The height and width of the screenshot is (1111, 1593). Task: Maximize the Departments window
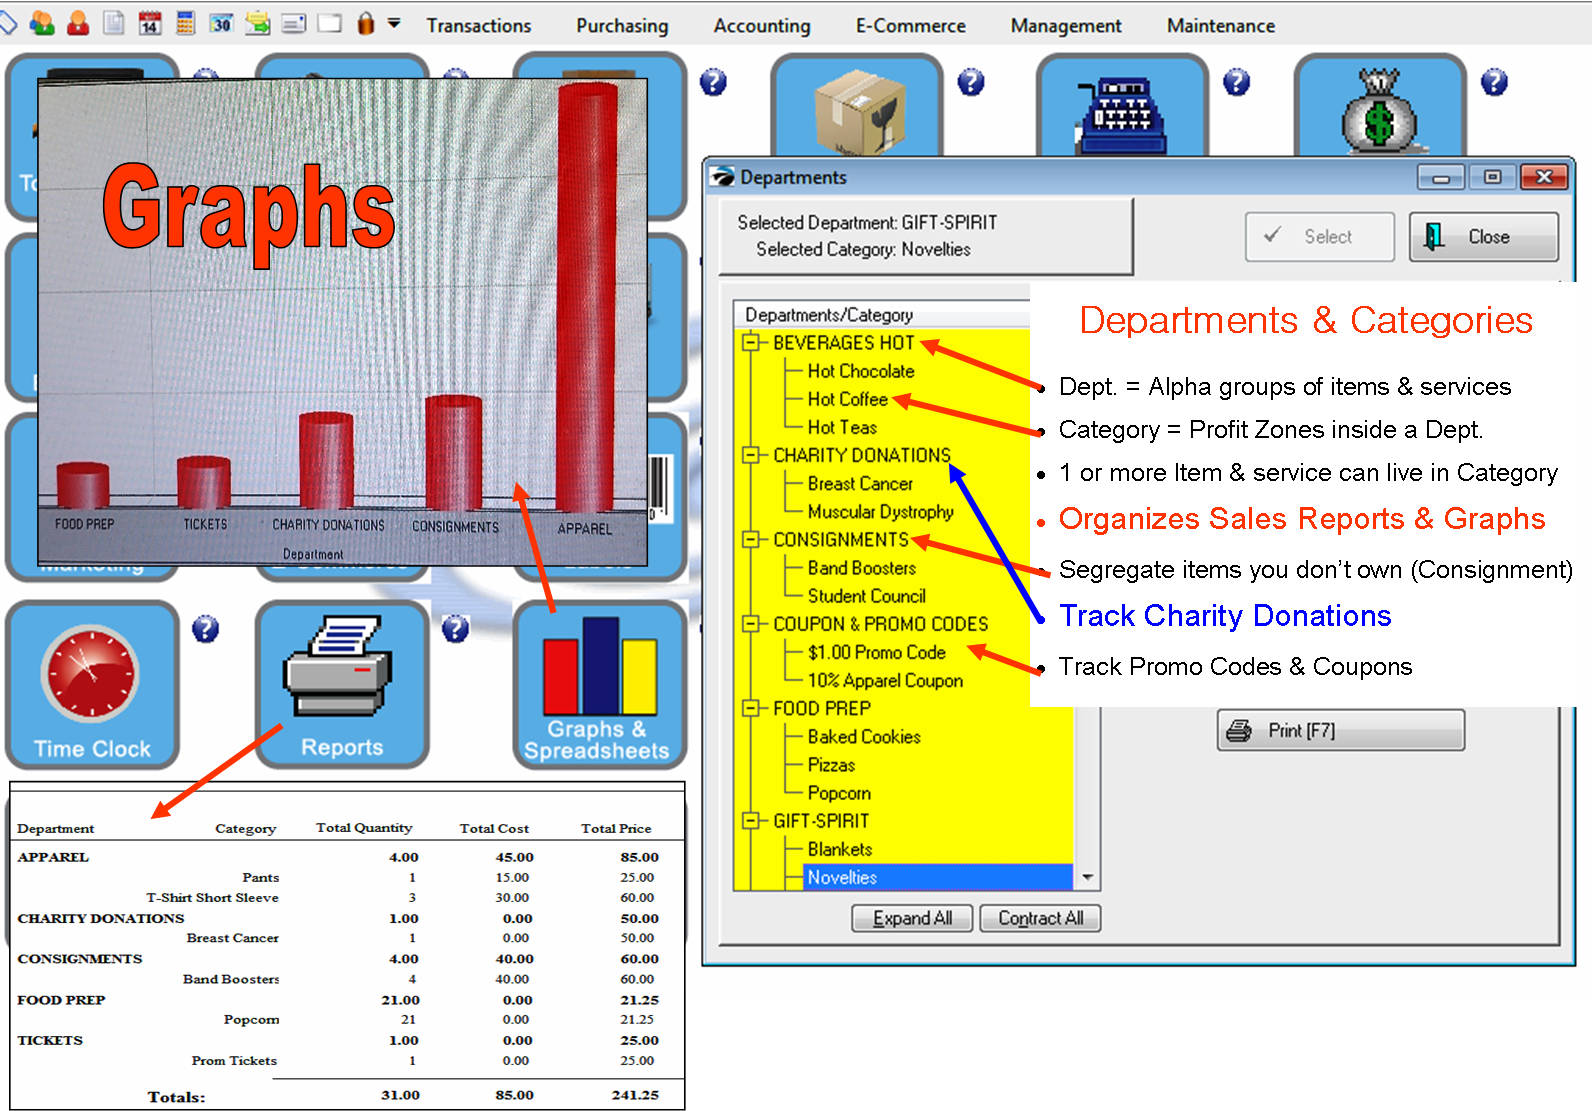(x=1492, y=177)
